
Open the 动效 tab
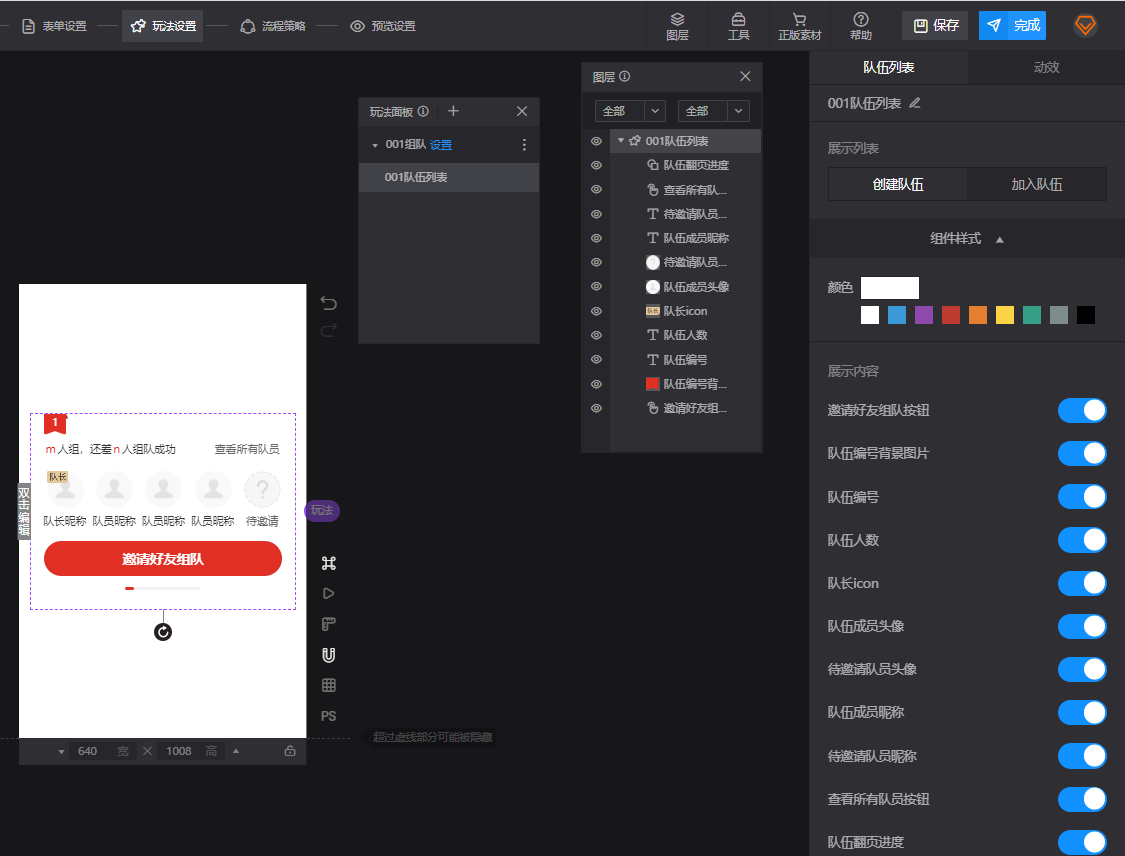coord(1046,67)
